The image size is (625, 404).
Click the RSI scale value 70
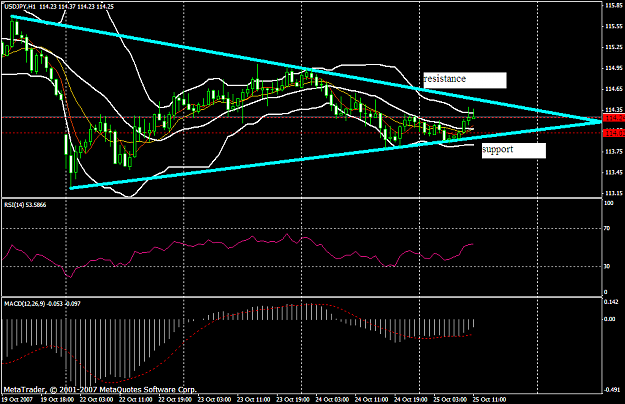pos(607,228)
